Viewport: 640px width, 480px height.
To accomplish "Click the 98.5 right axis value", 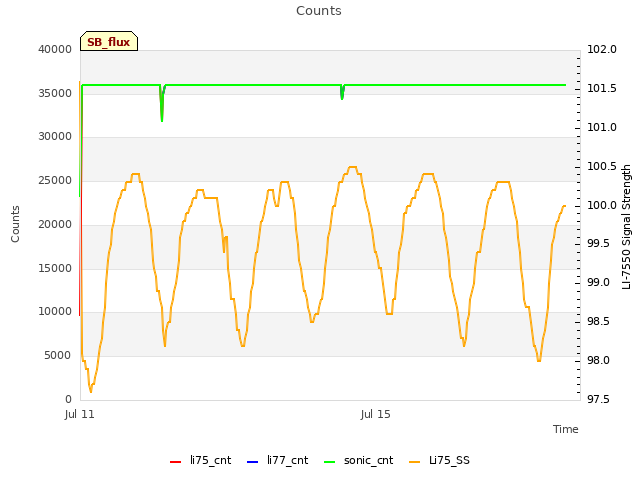I will 598,322.
